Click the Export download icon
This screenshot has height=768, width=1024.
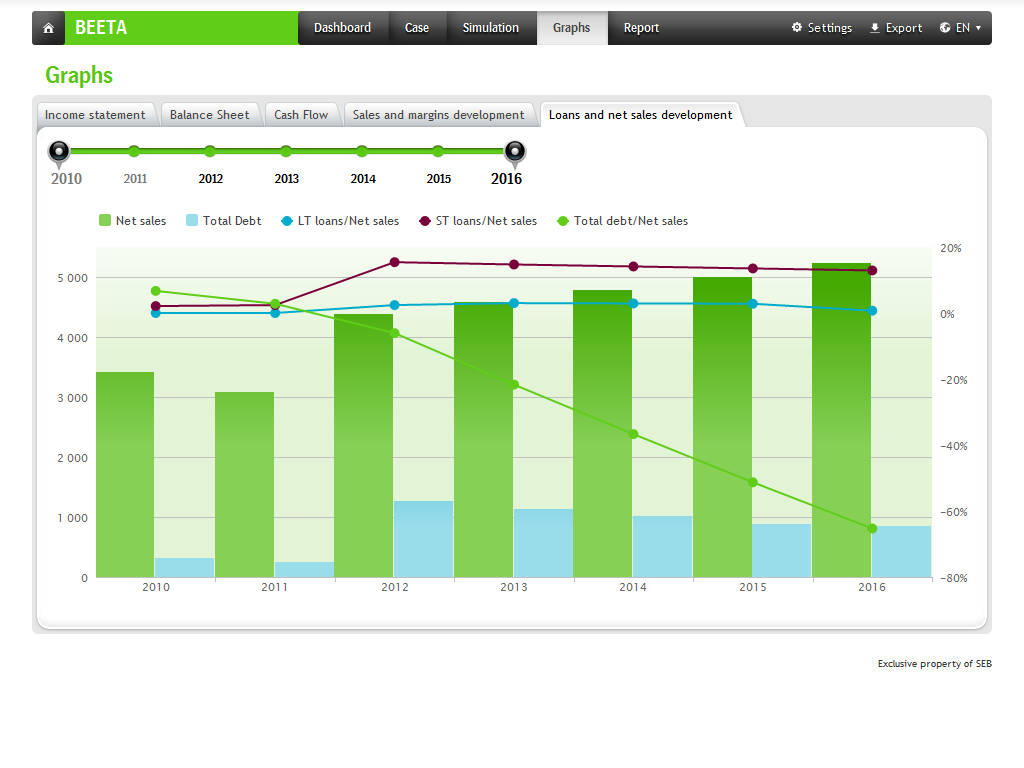[x=875, y=28]
